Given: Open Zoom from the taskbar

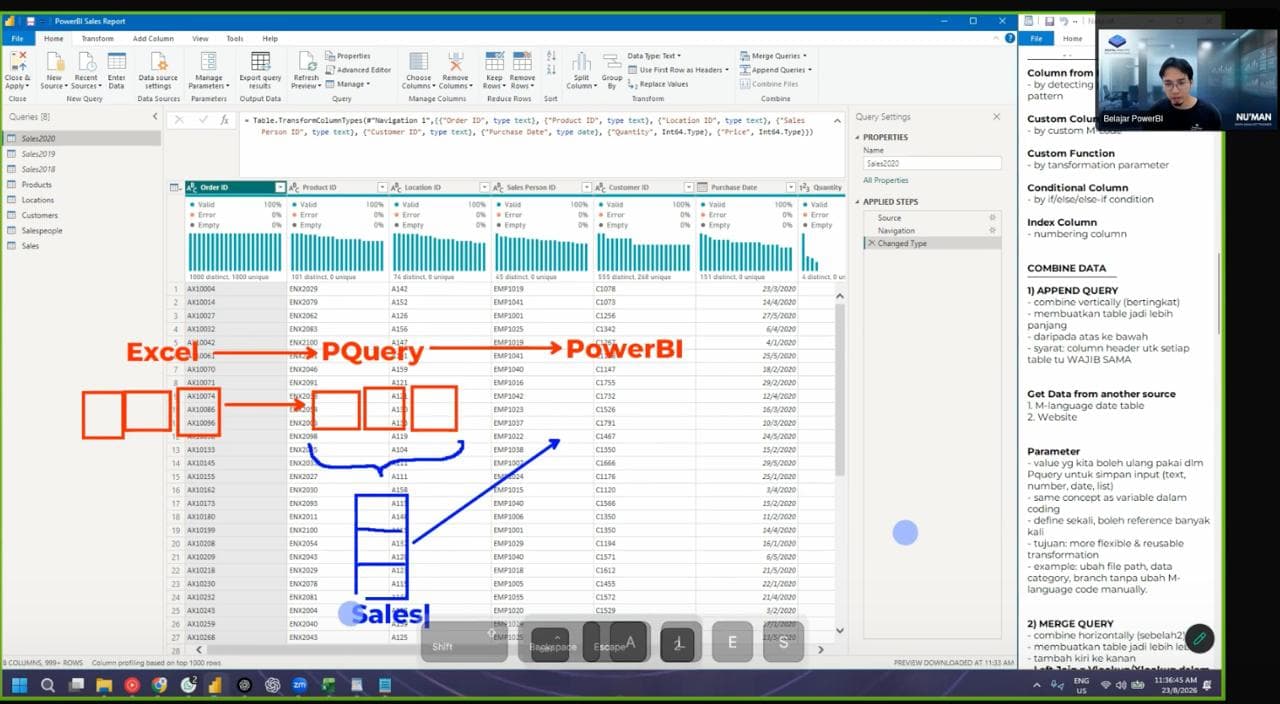Looking at the screenshot, I should point(300,685).
